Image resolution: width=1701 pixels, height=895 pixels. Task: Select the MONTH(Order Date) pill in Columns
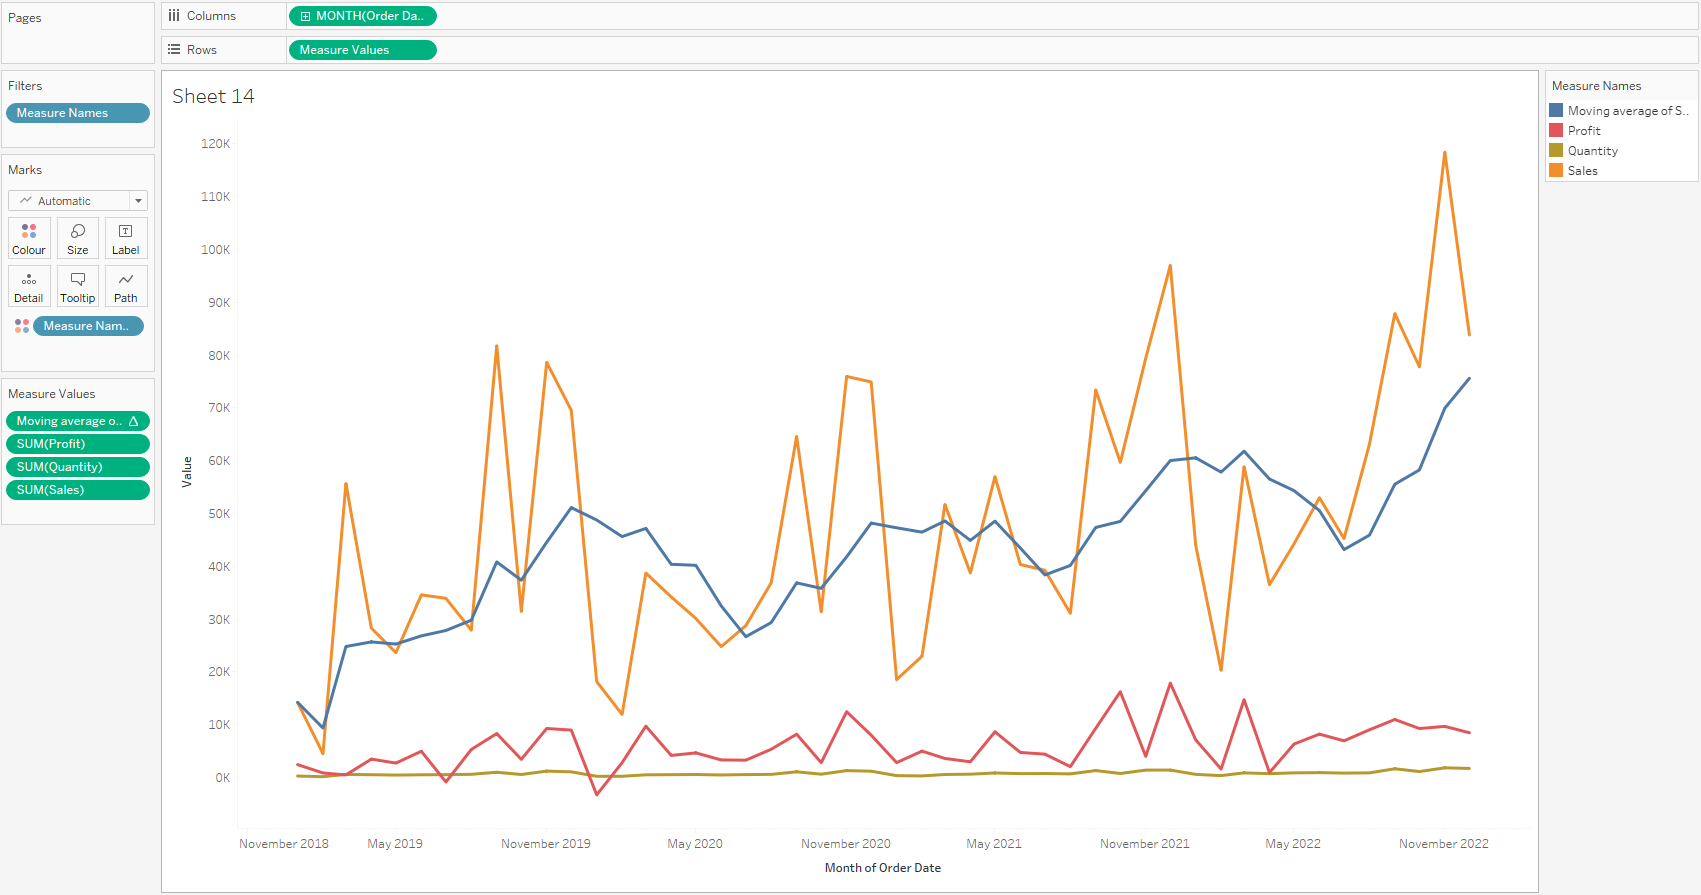(362, 16)
